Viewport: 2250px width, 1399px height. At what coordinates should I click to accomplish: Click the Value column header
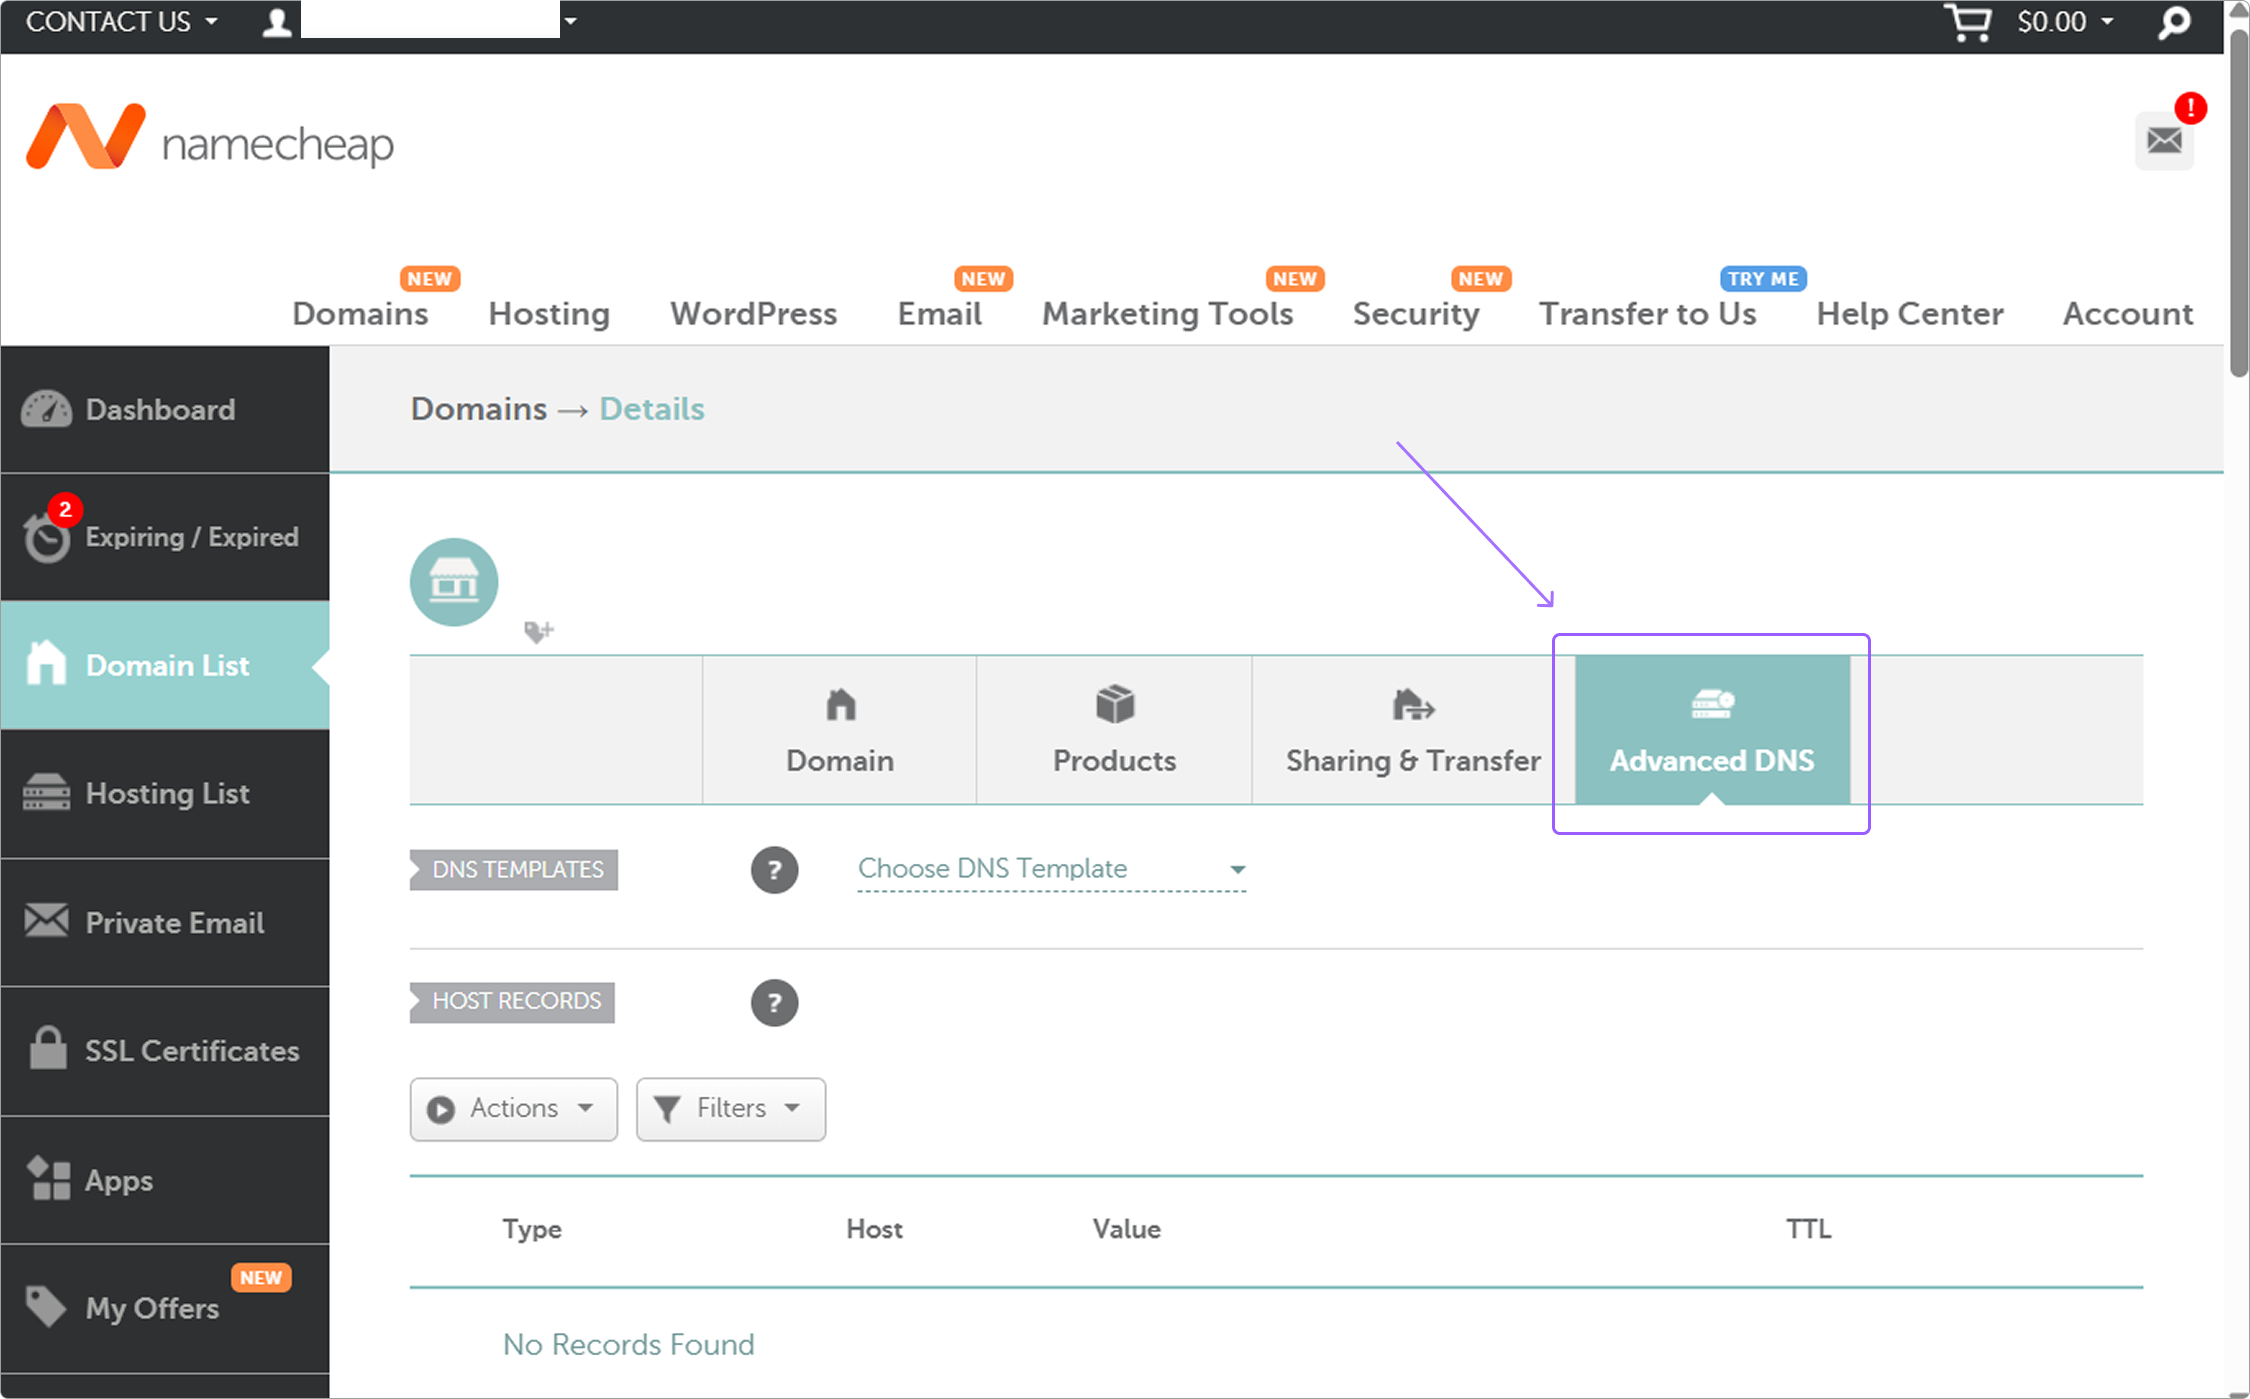point(1127,1229)
